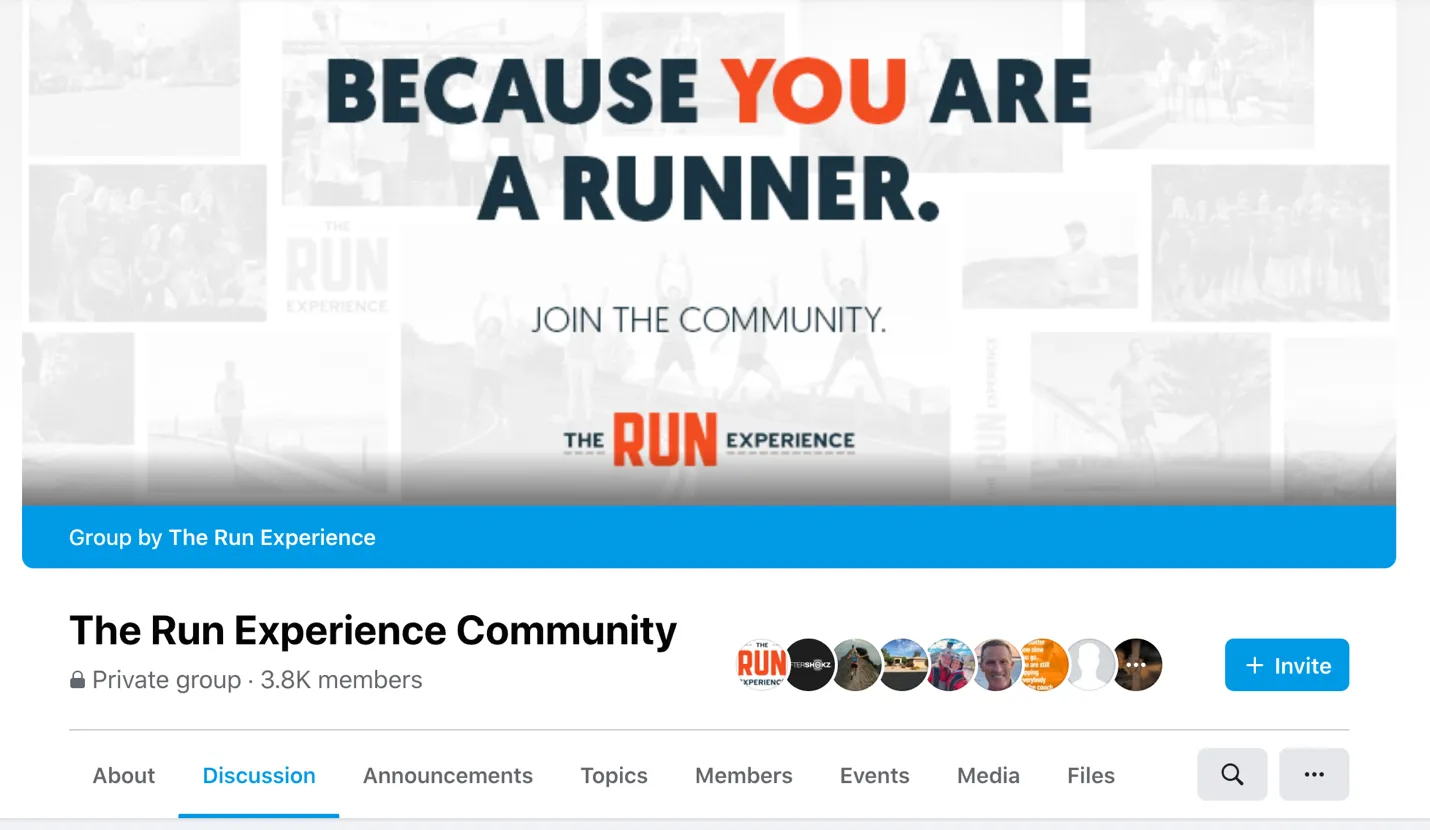Screen dimensions: 1430x830
Task: Switch to the Announcements tab
Action: click(x=448, y=775)
